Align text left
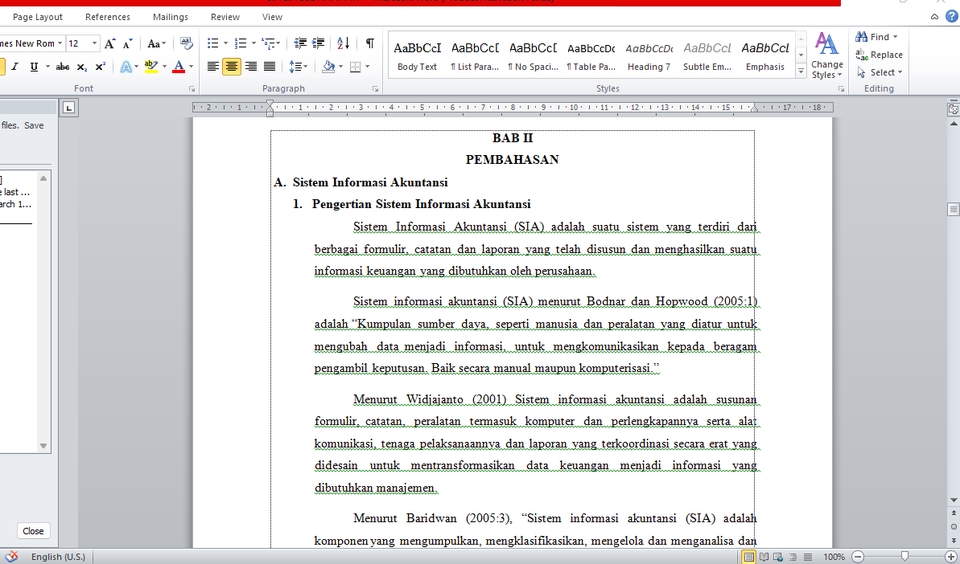The width and height of the screenshot is (960, 564). (x=212, y=67)
